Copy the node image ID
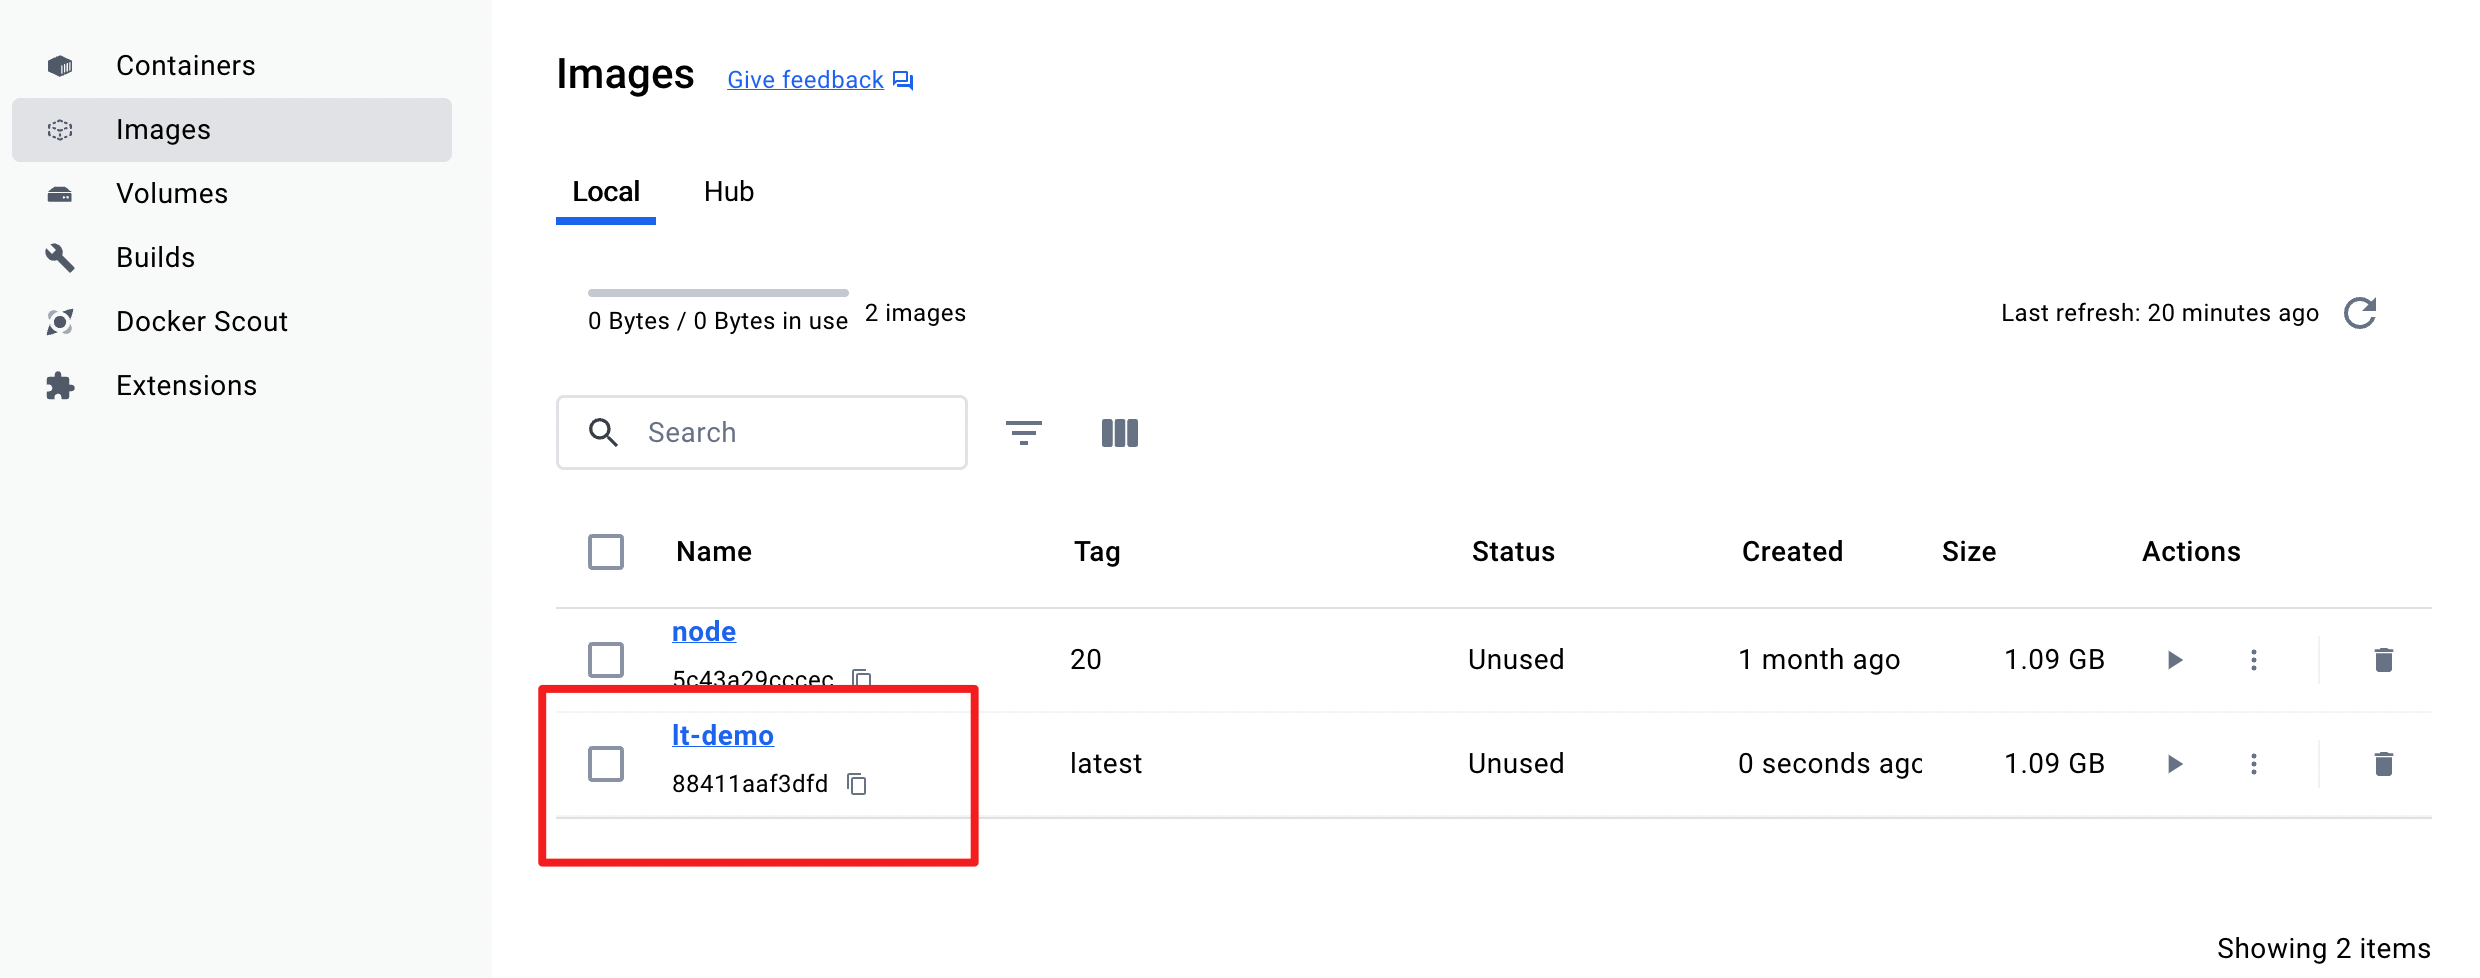 click(x=861, y=678)
